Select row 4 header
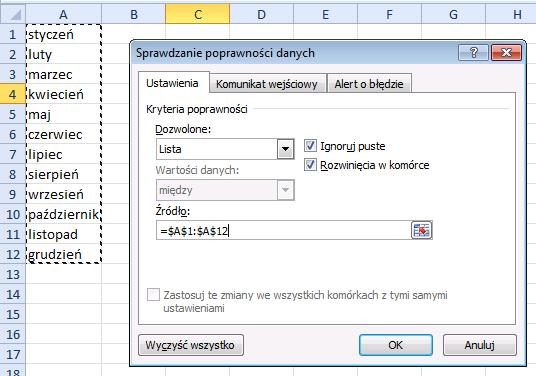The image size is (536, 376). (13, 94)
